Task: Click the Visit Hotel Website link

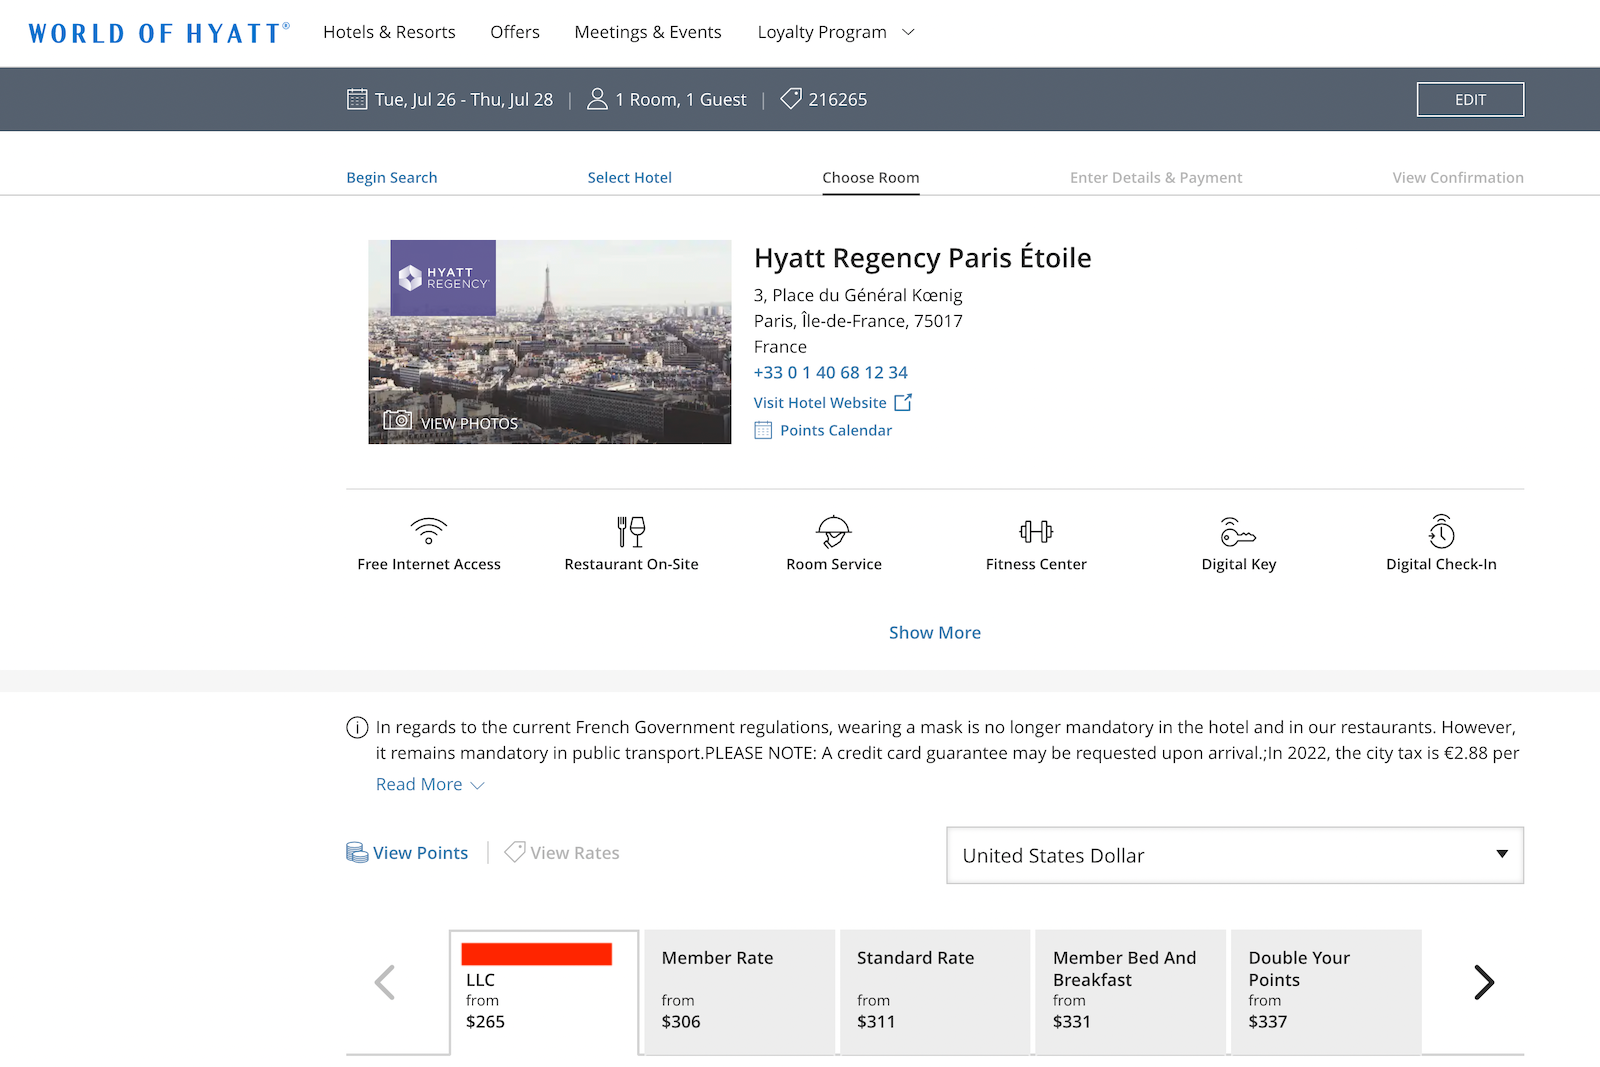Action: (820, 402)
